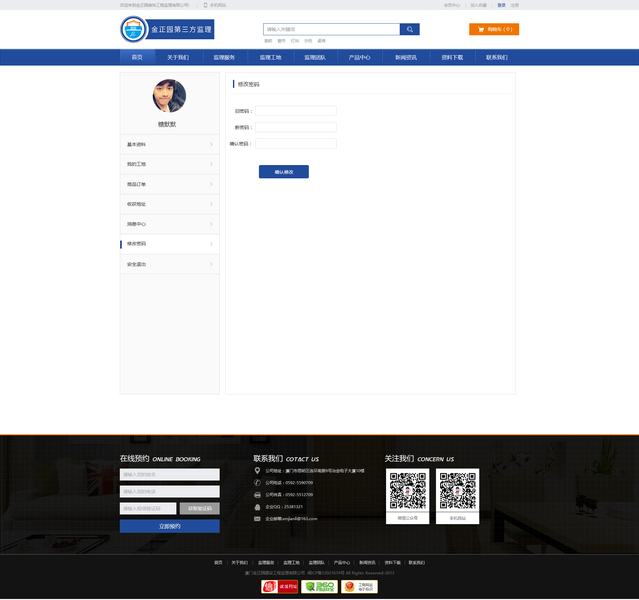Click footer 产品中心 link
Screen dimensions: 639x600
coord(342,562)
